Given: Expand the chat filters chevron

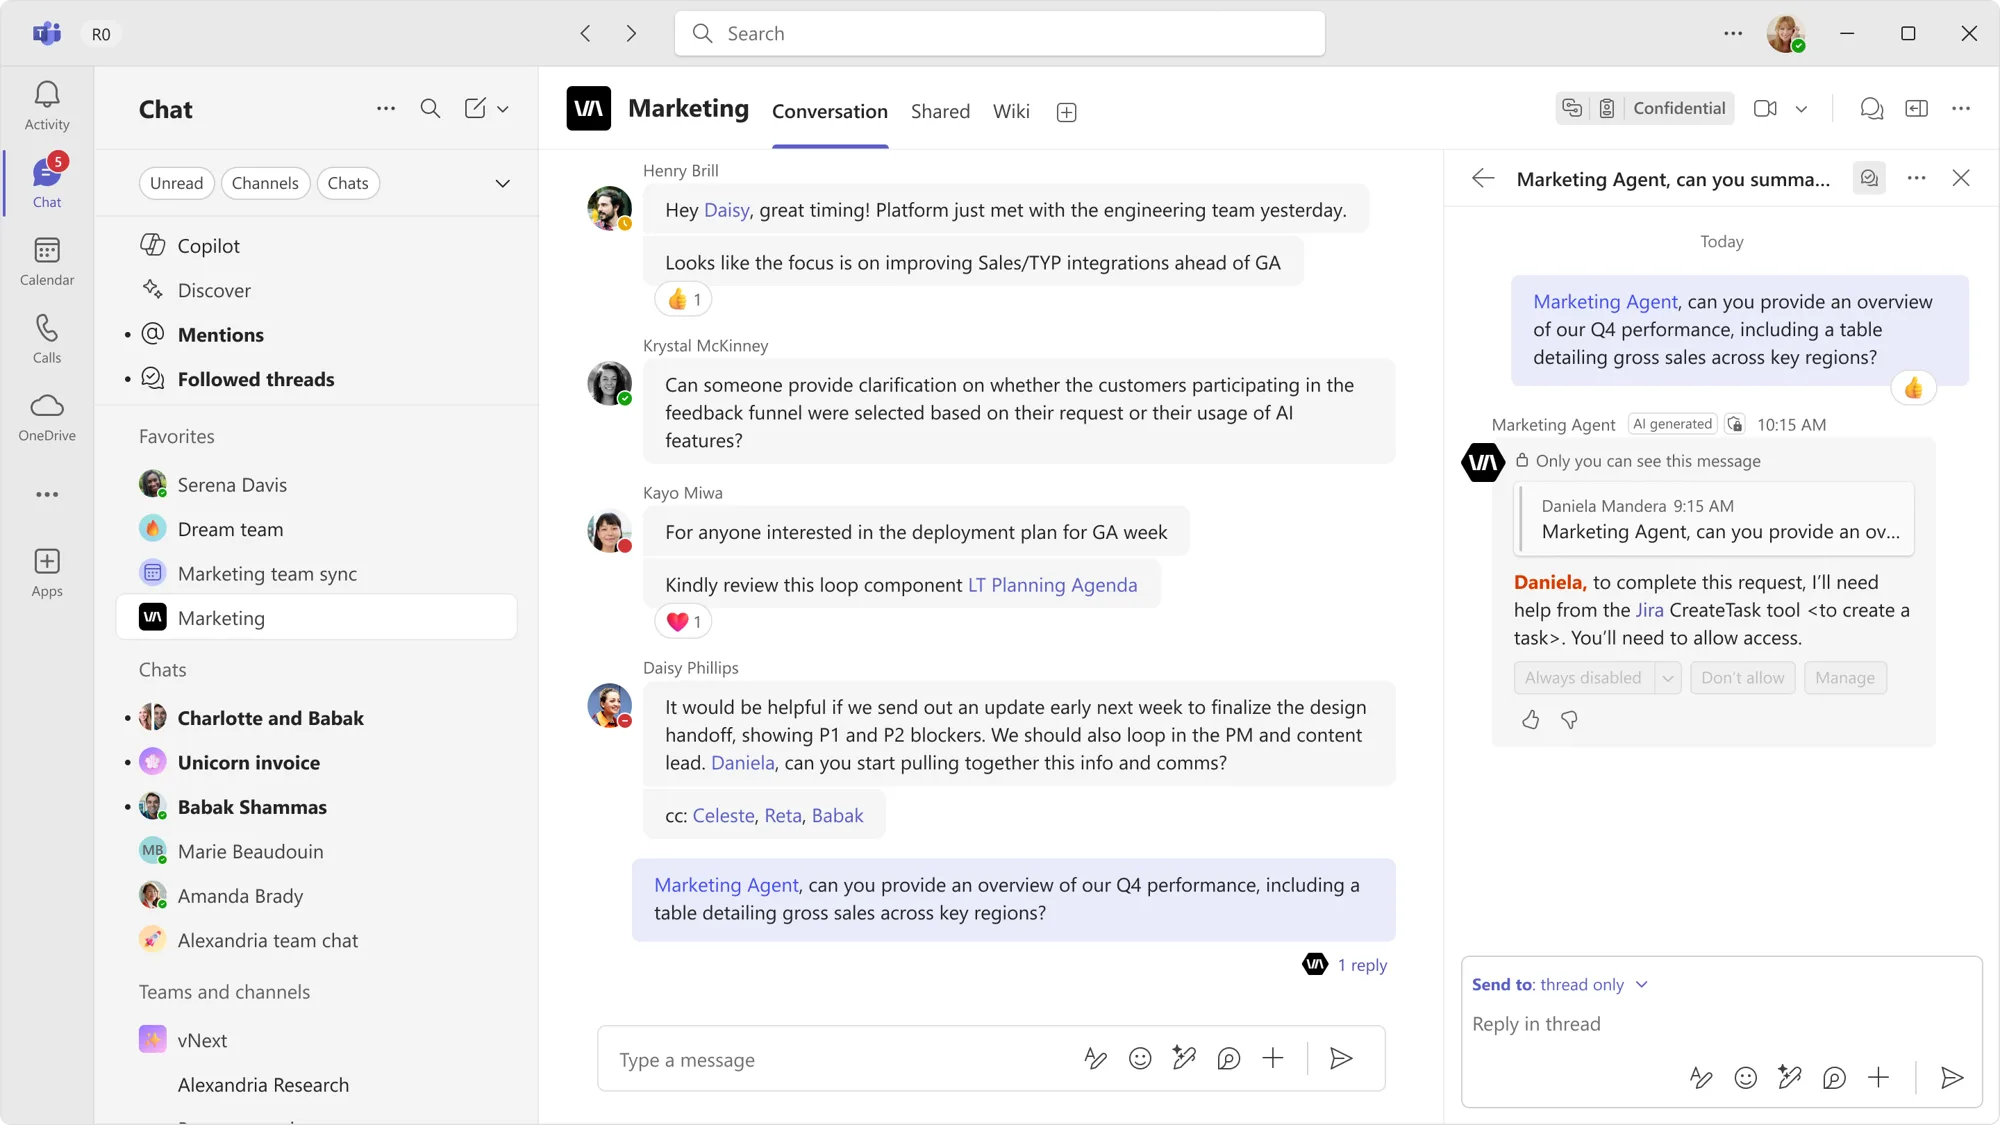Looking at the screenshot, I should (x=503, y=183).
